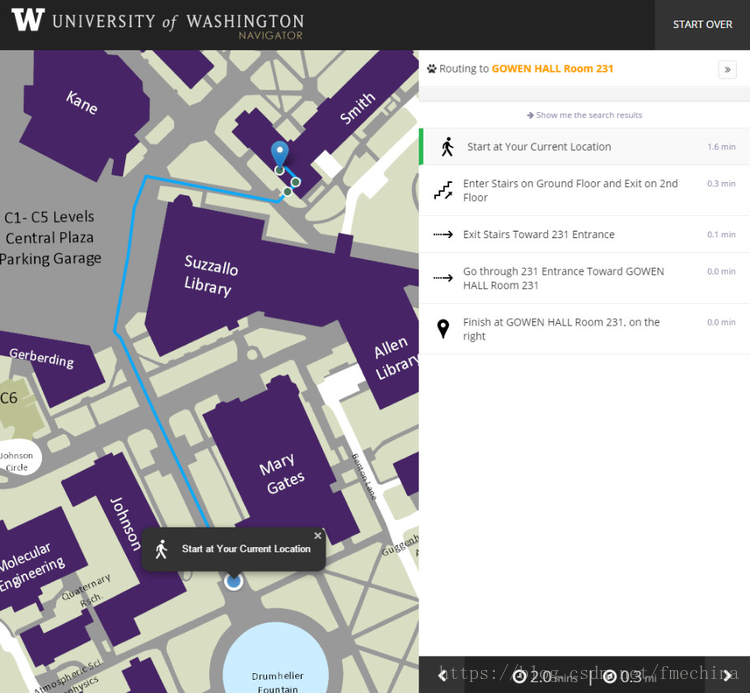Go to previous step with left arrow
The width and height of the screenshot is (750, 693).
pyautogui.click(x=442, y=675)
